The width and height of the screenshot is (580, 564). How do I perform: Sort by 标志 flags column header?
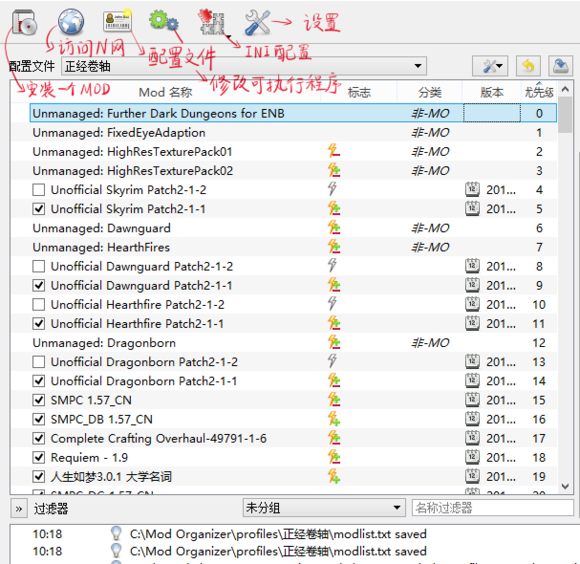click(x=359, y=92)
